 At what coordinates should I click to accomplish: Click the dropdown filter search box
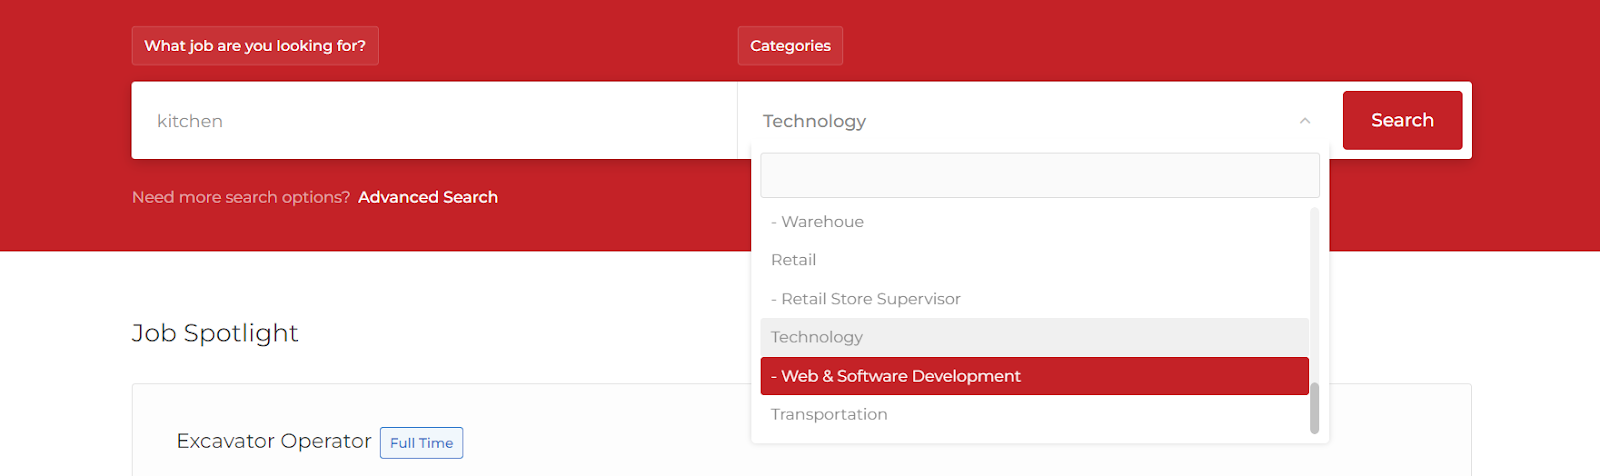click(1039, 175)
